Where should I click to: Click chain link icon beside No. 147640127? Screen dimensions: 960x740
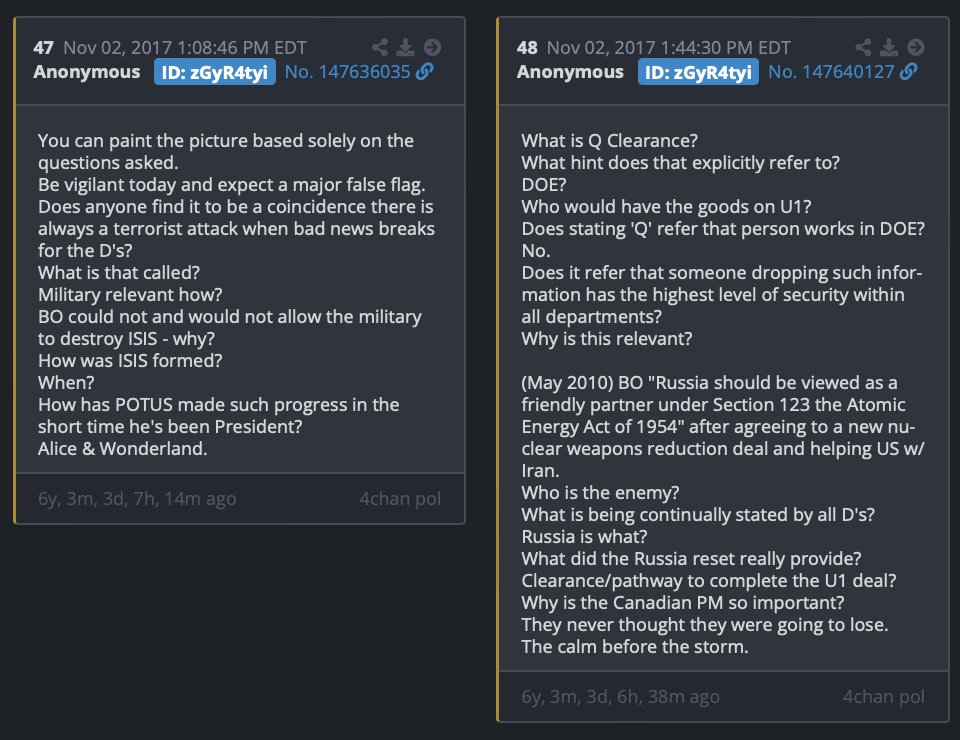(x=909, y=72)
